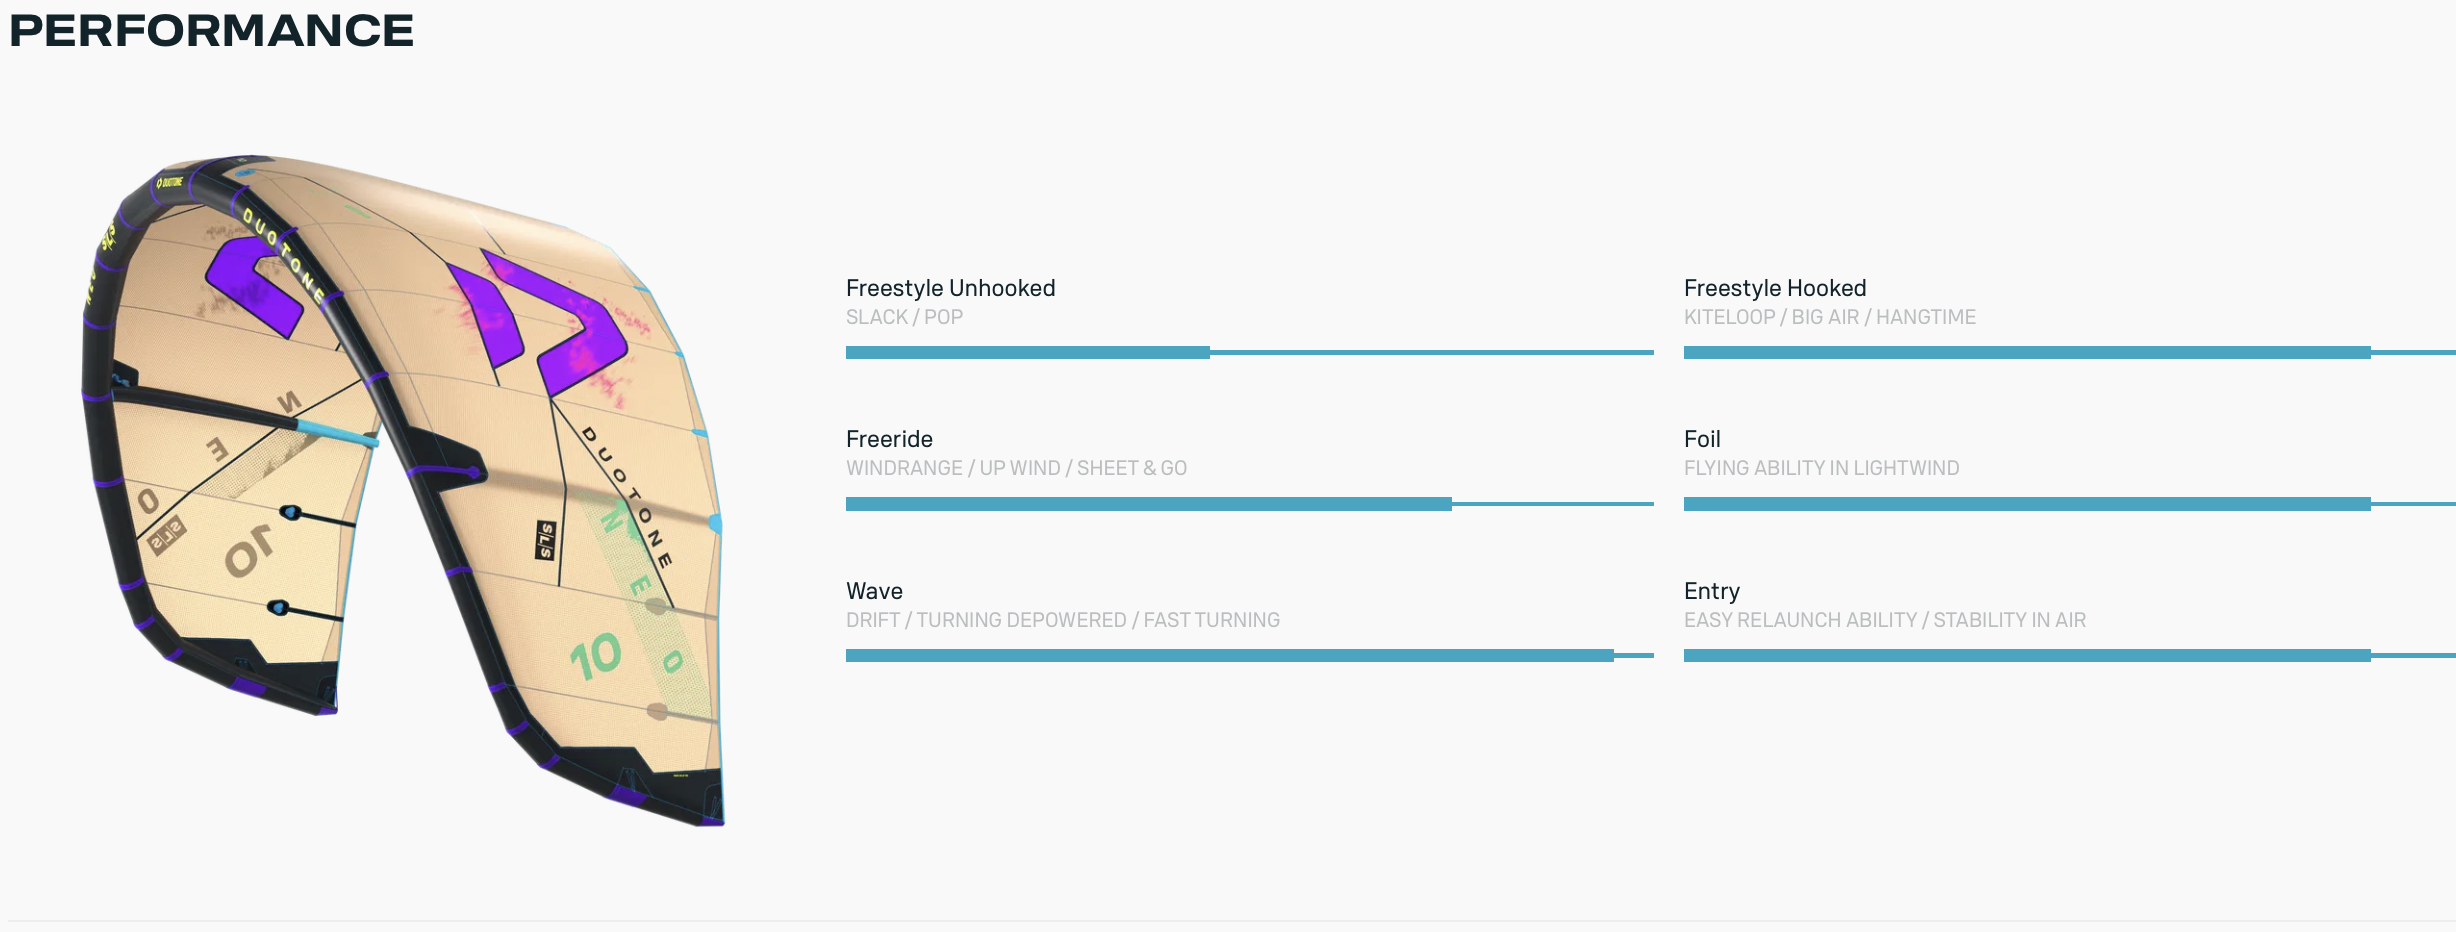This screenshot has width=2456, height=932.
Task: Click the Duotone Neo kite product image
Action: [402, 490]
